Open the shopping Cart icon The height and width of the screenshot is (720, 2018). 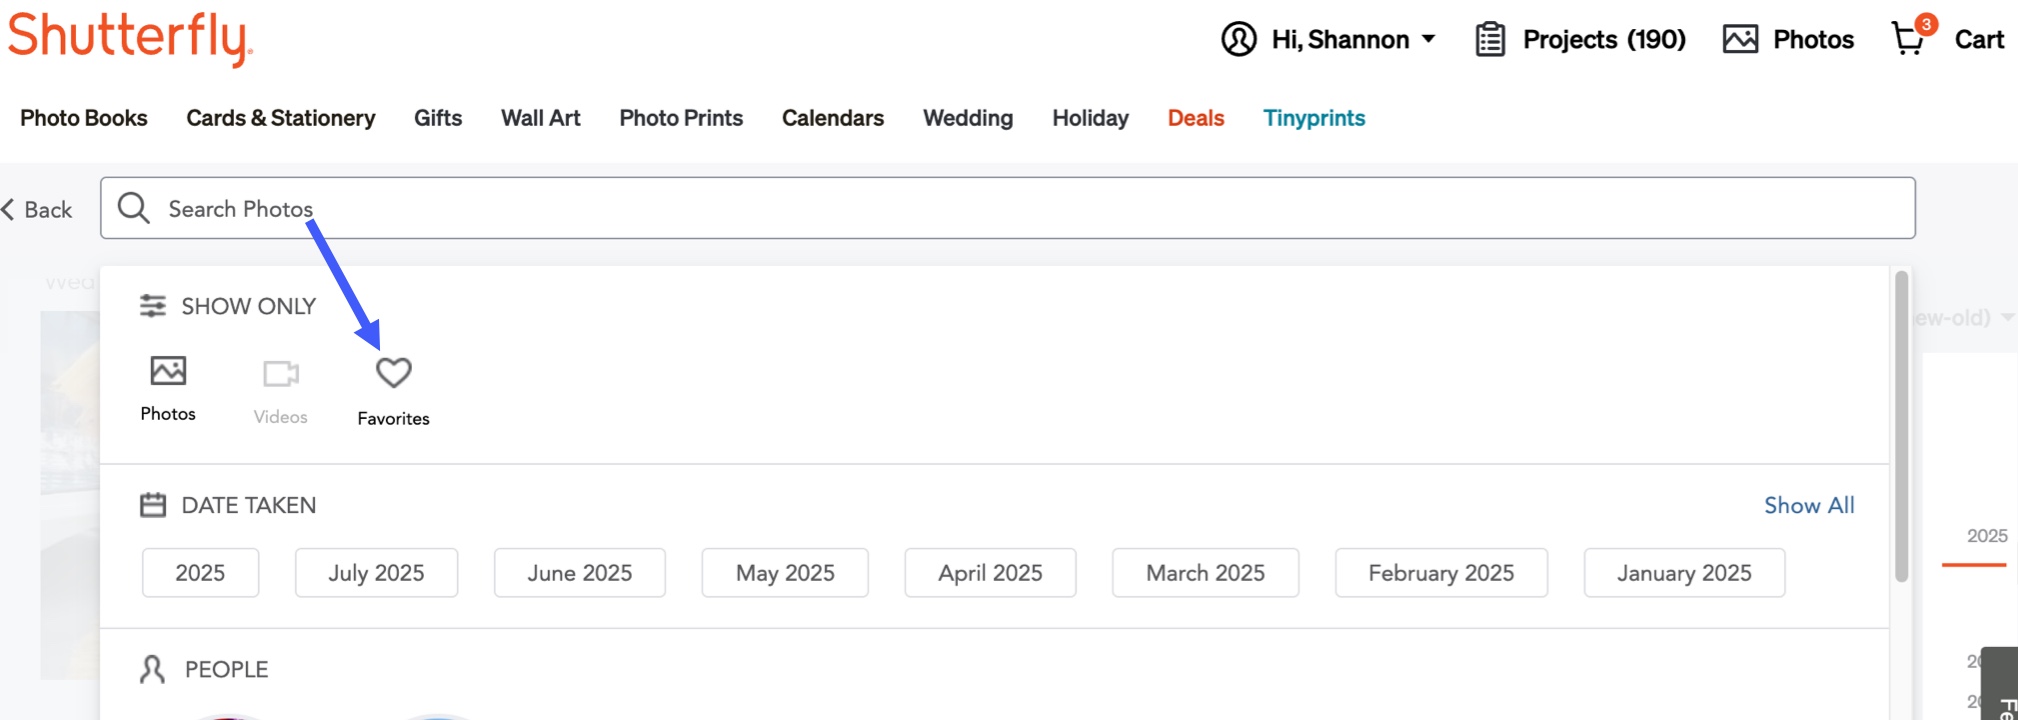tap(1910, 39)
